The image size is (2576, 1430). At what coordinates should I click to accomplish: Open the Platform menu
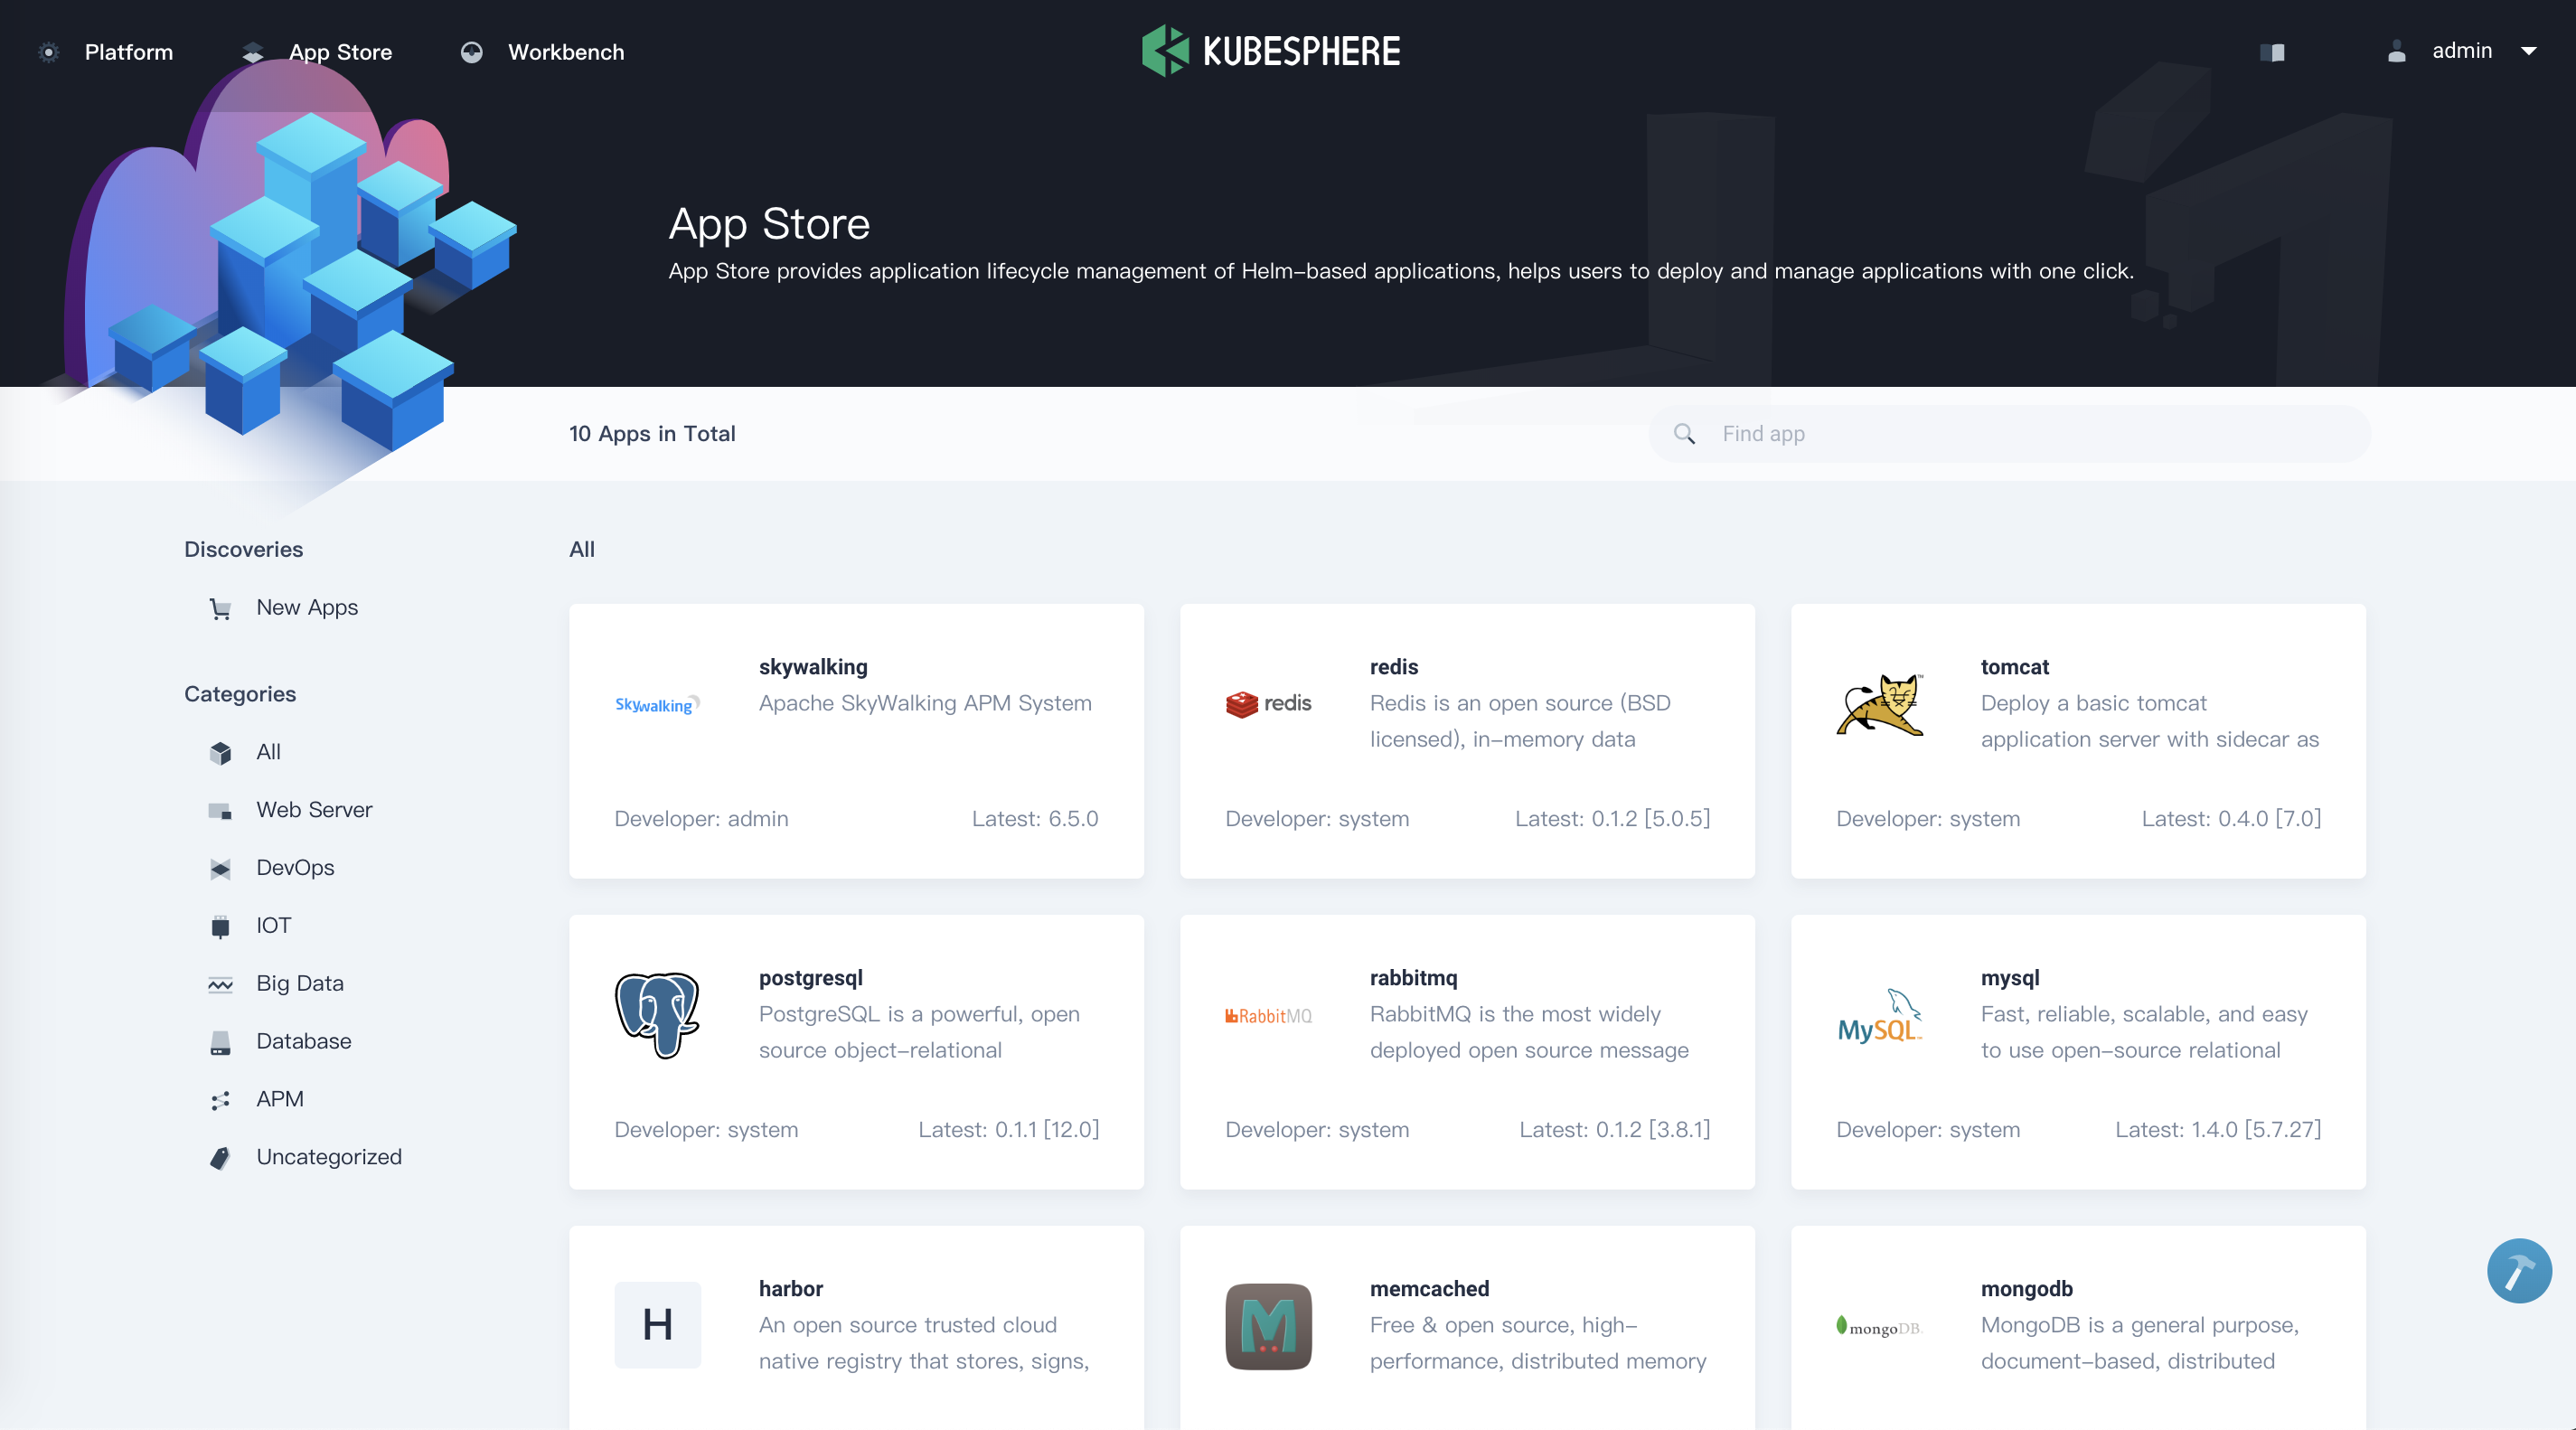click(x=128, y=52)
